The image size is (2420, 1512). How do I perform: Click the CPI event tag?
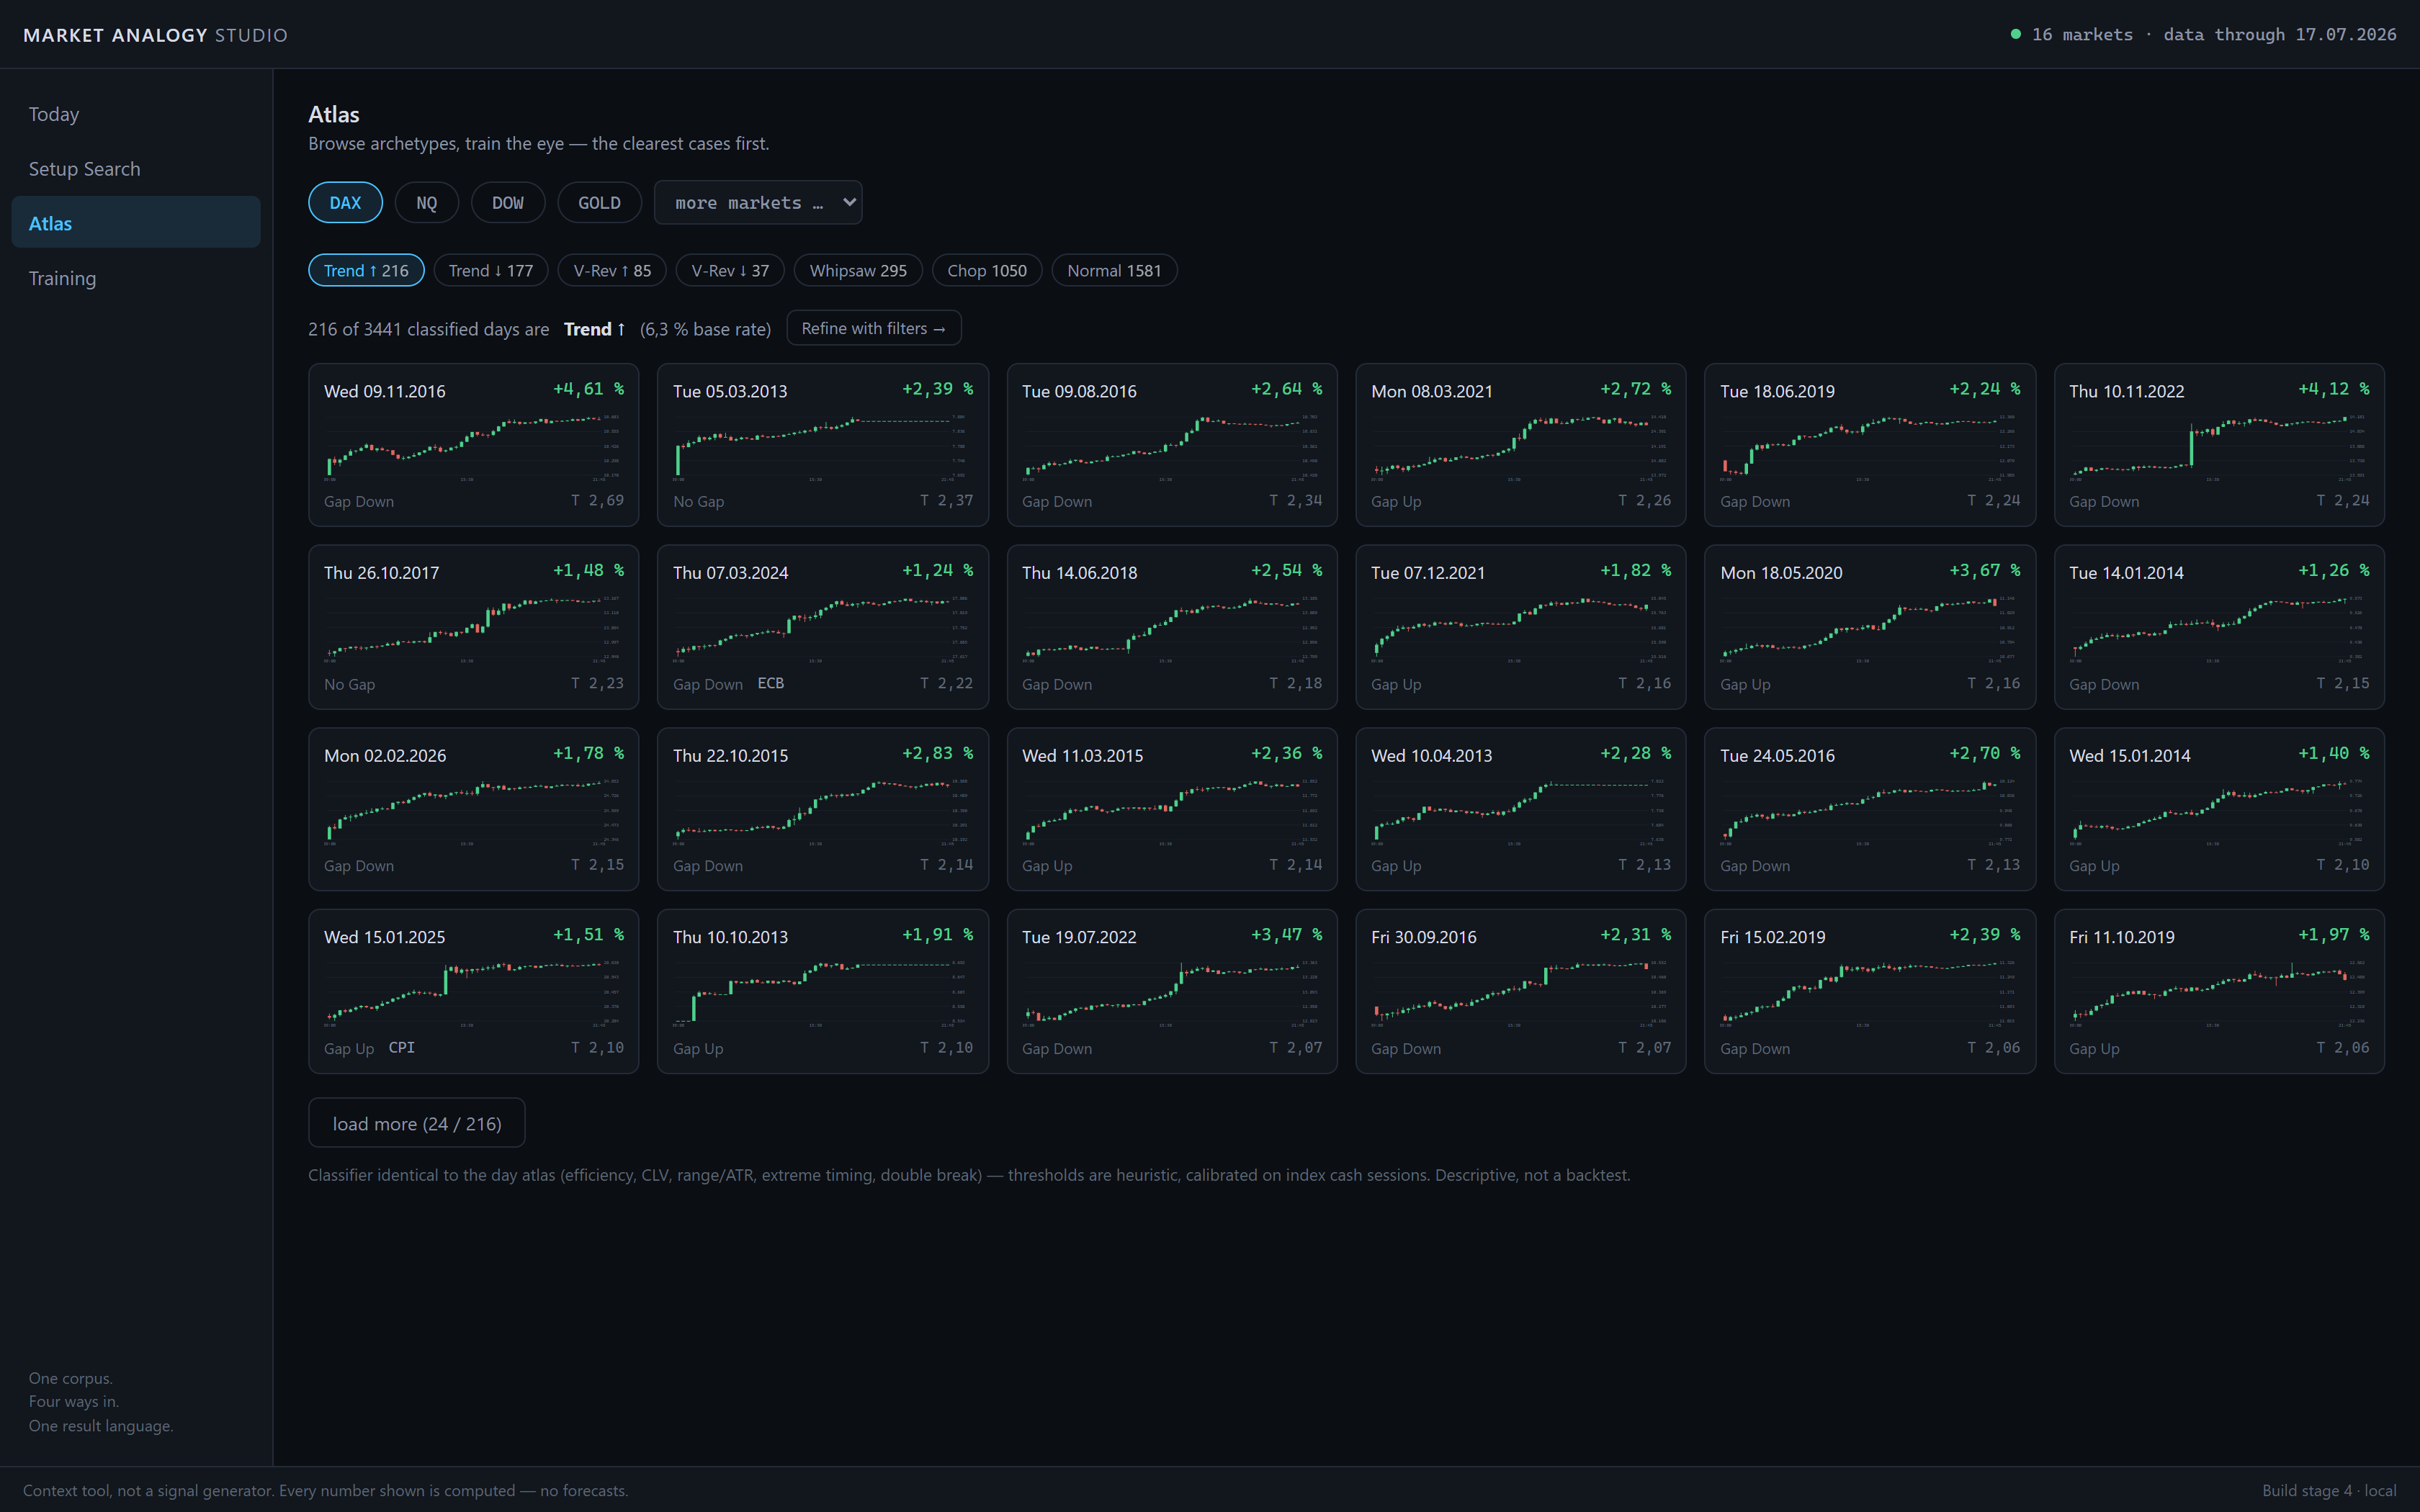click(402, 1047)
